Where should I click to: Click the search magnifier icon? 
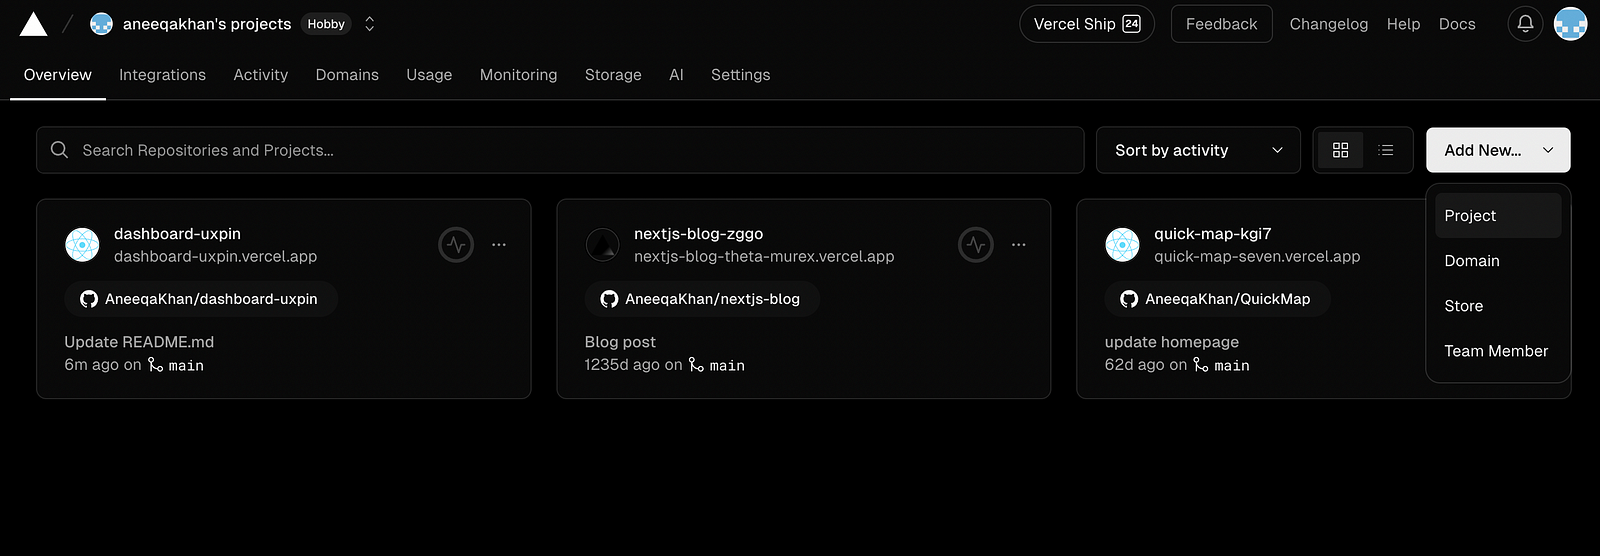pos(60,150)
